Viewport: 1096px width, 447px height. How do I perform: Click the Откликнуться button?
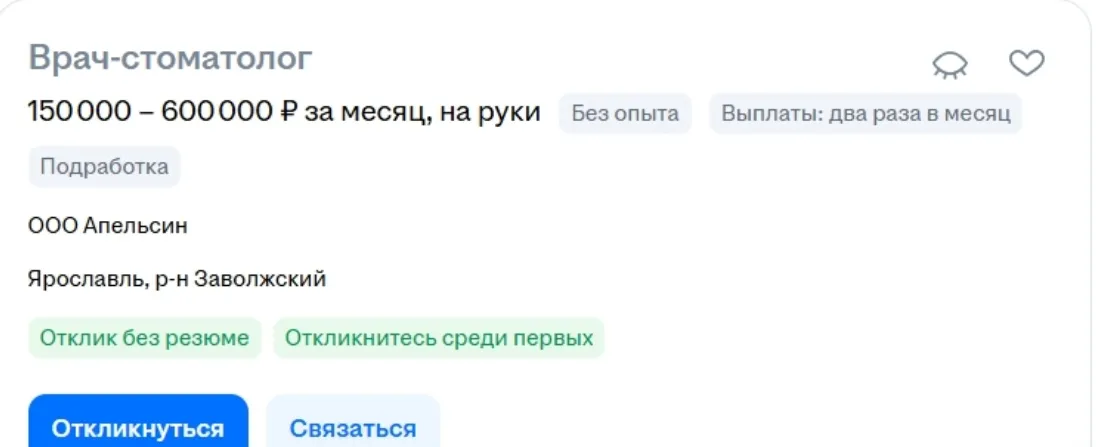pos(138,428)
